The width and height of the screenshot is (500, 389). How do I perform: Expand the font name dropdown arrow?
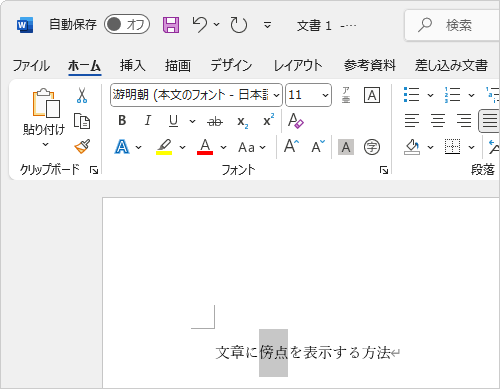pyautogui.click(x=276, y=95)
